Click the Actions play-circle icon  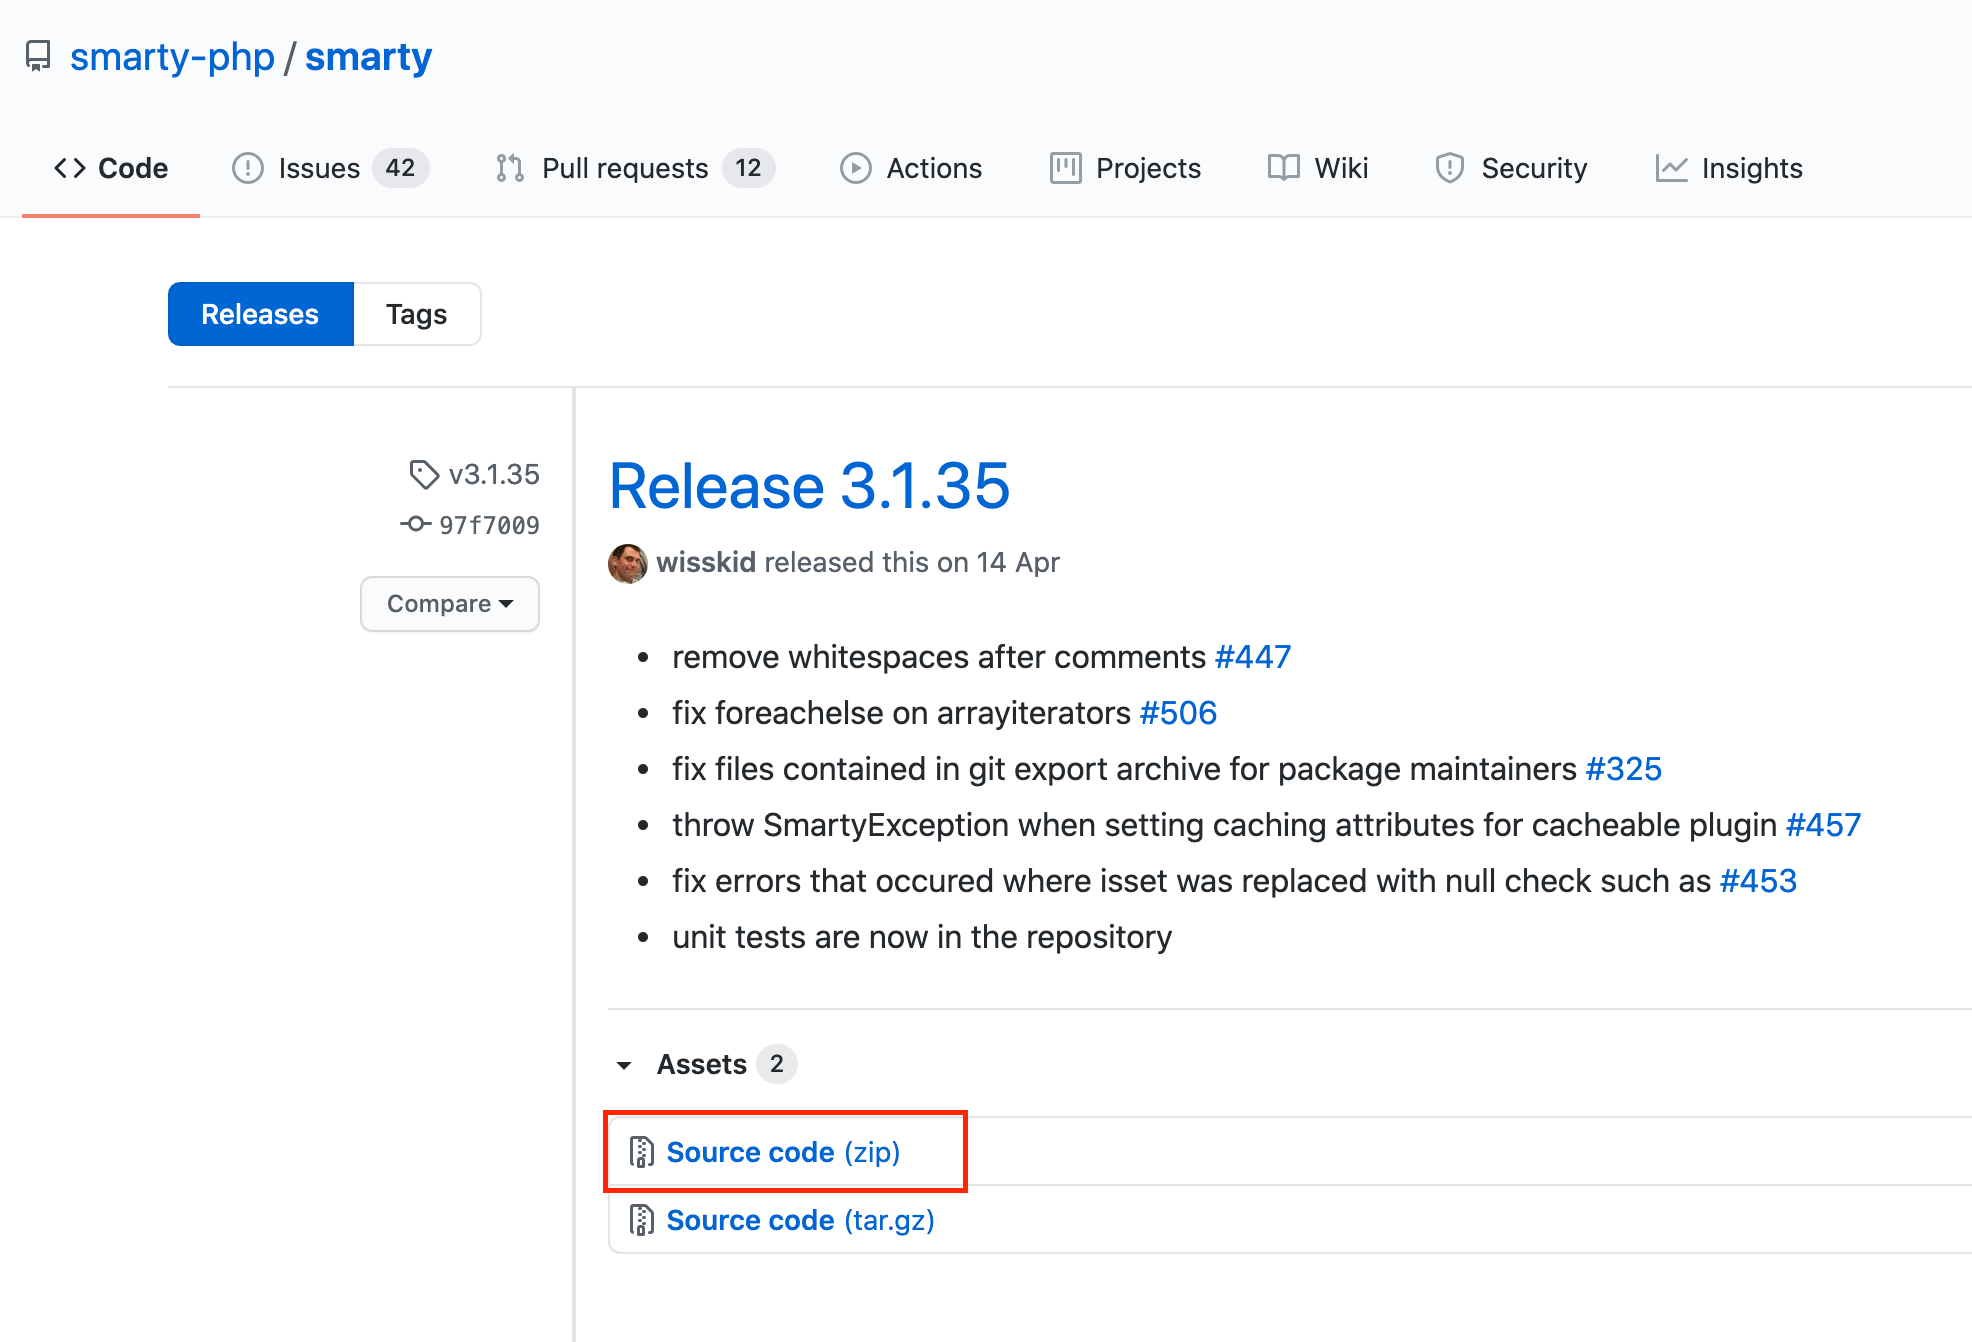855,168
